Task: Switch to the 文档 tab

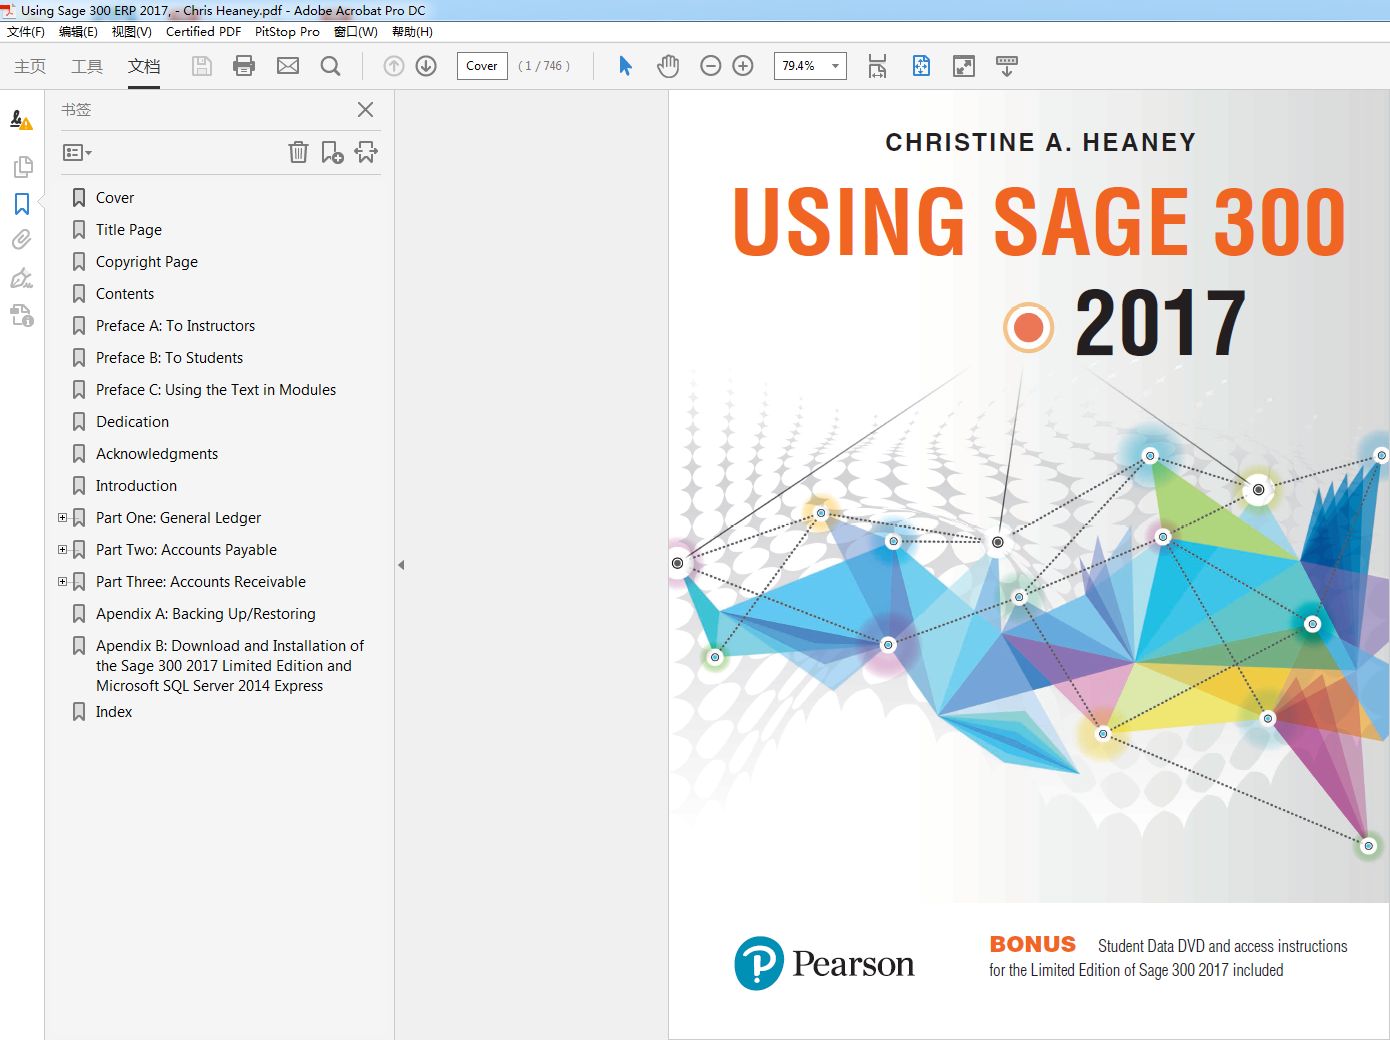Action: coord(144,66)
